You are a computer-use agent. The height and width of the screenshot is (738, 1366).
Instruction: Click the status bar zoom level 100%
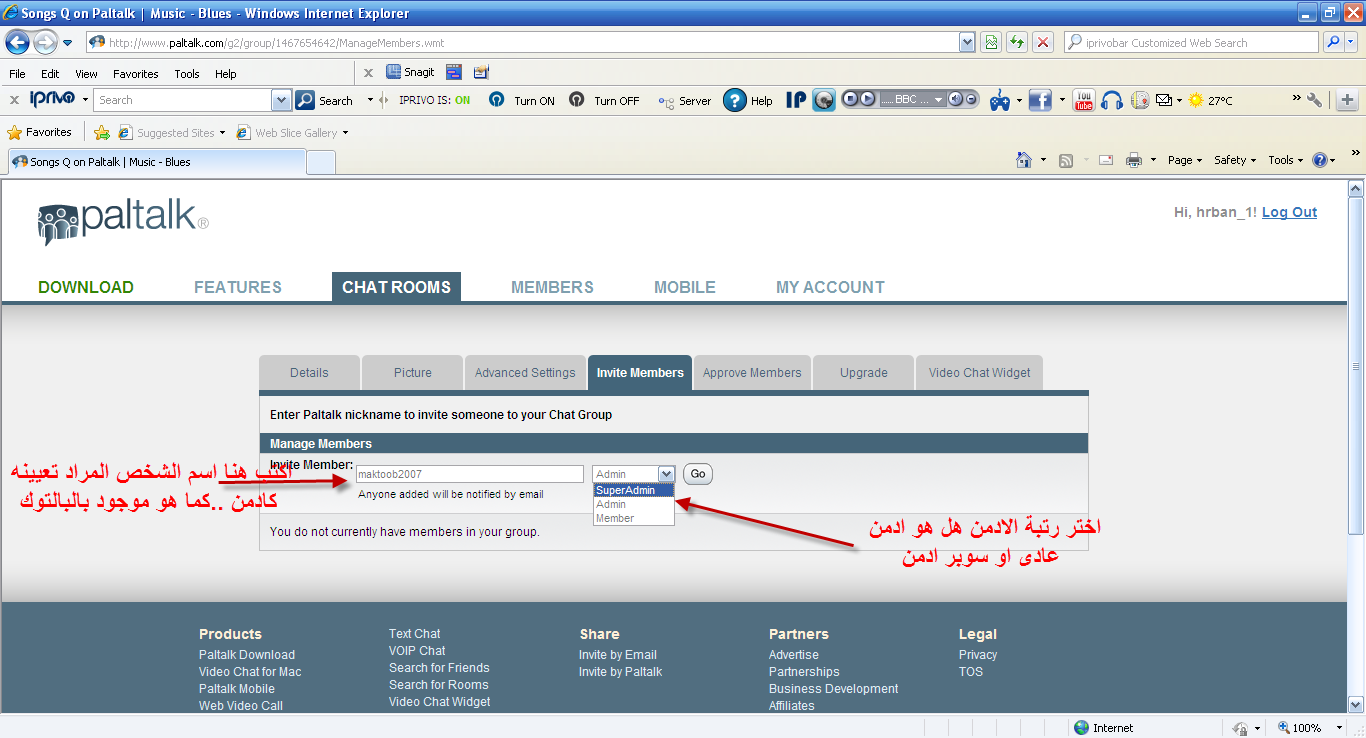1306,728
